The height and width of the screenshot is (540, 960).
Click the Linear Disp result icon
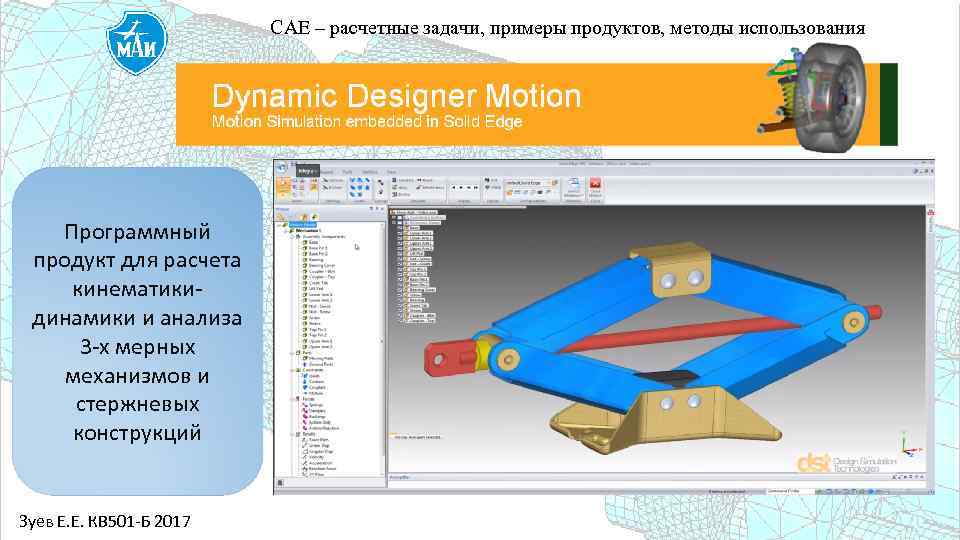tap(305, 446)
